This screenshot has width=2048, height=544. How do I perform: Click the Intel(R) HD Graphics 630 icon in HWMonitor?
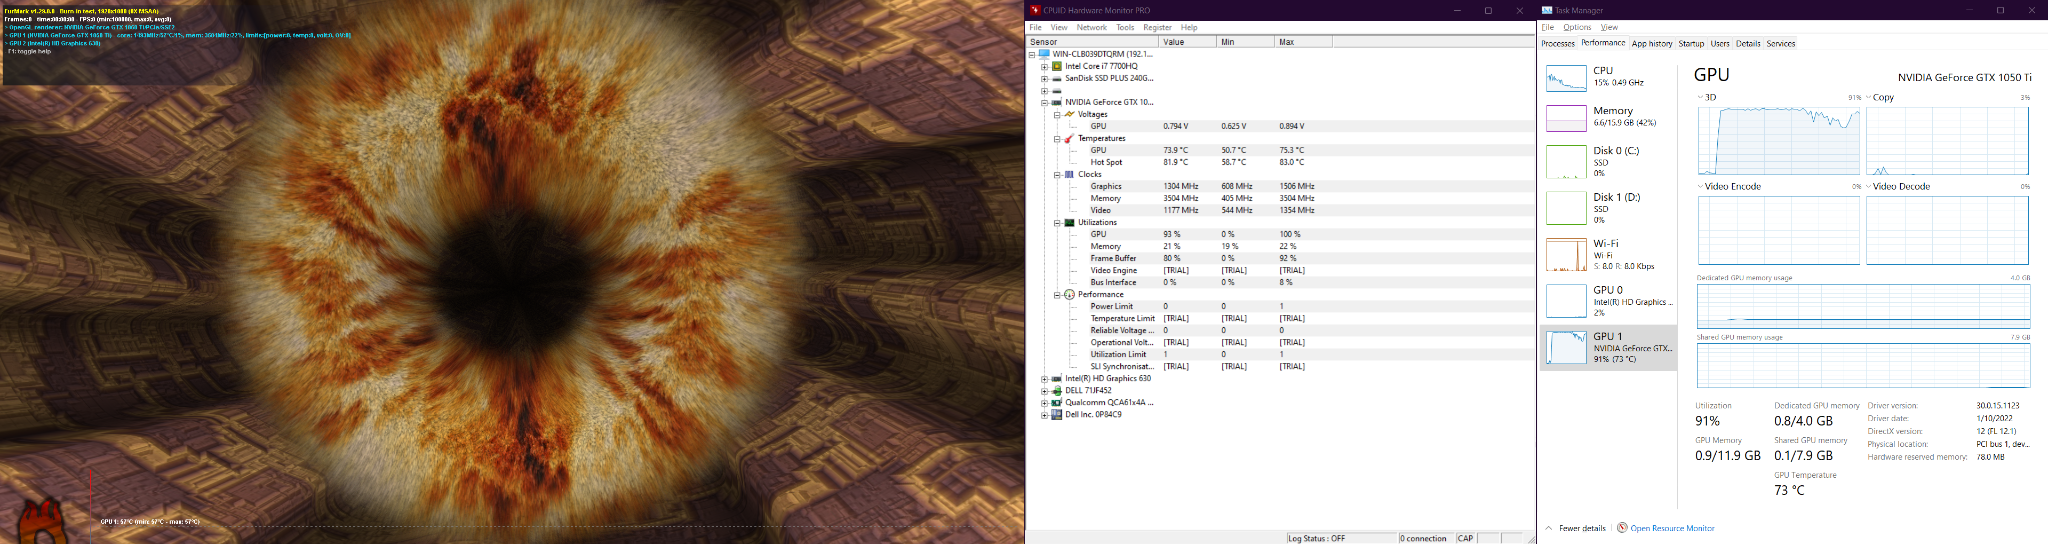tap(1057, 378)
